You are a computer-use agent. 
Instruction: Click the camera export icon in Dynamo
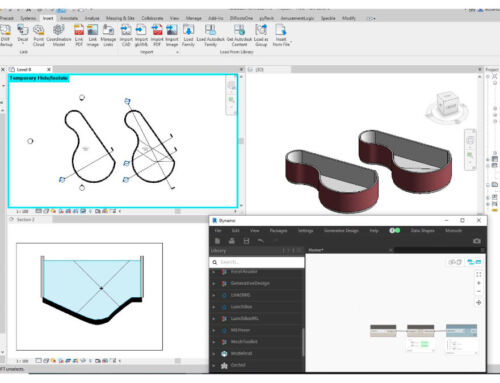click(x=477, y=241)
